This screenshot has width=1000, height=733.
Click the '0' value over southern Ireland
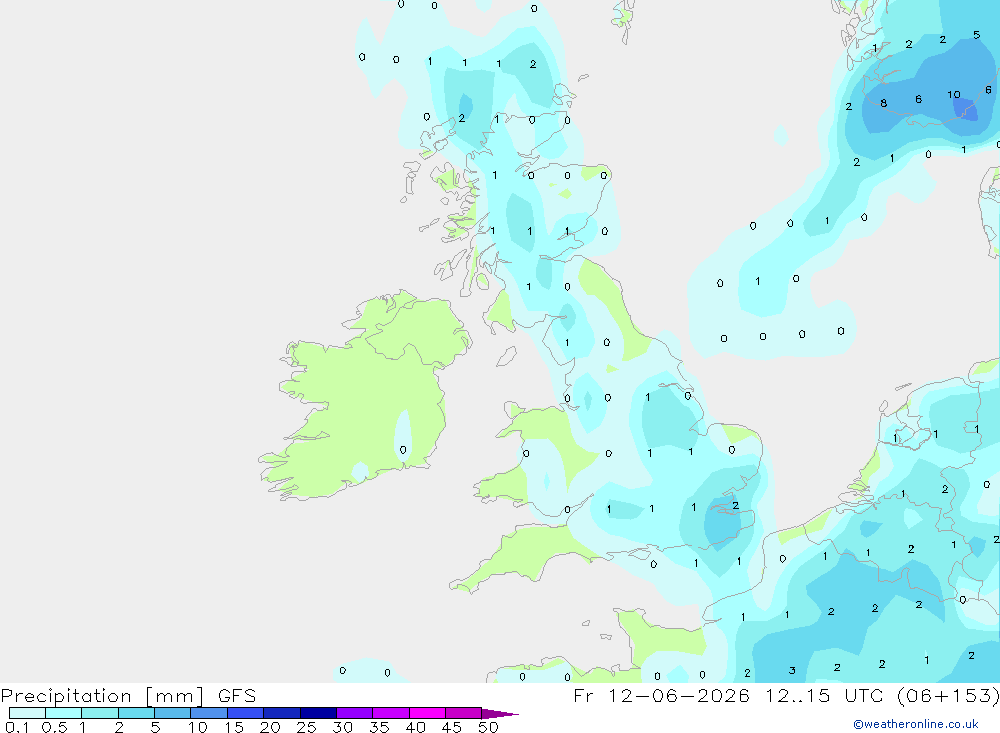pos(403,450)
